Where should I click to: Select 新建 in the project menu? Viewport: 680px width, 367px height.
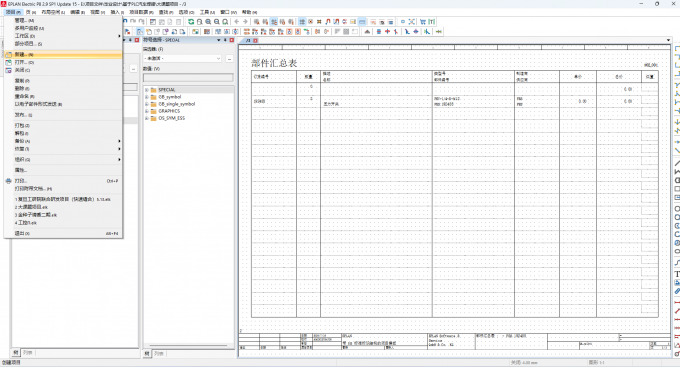tap(63, 55)
